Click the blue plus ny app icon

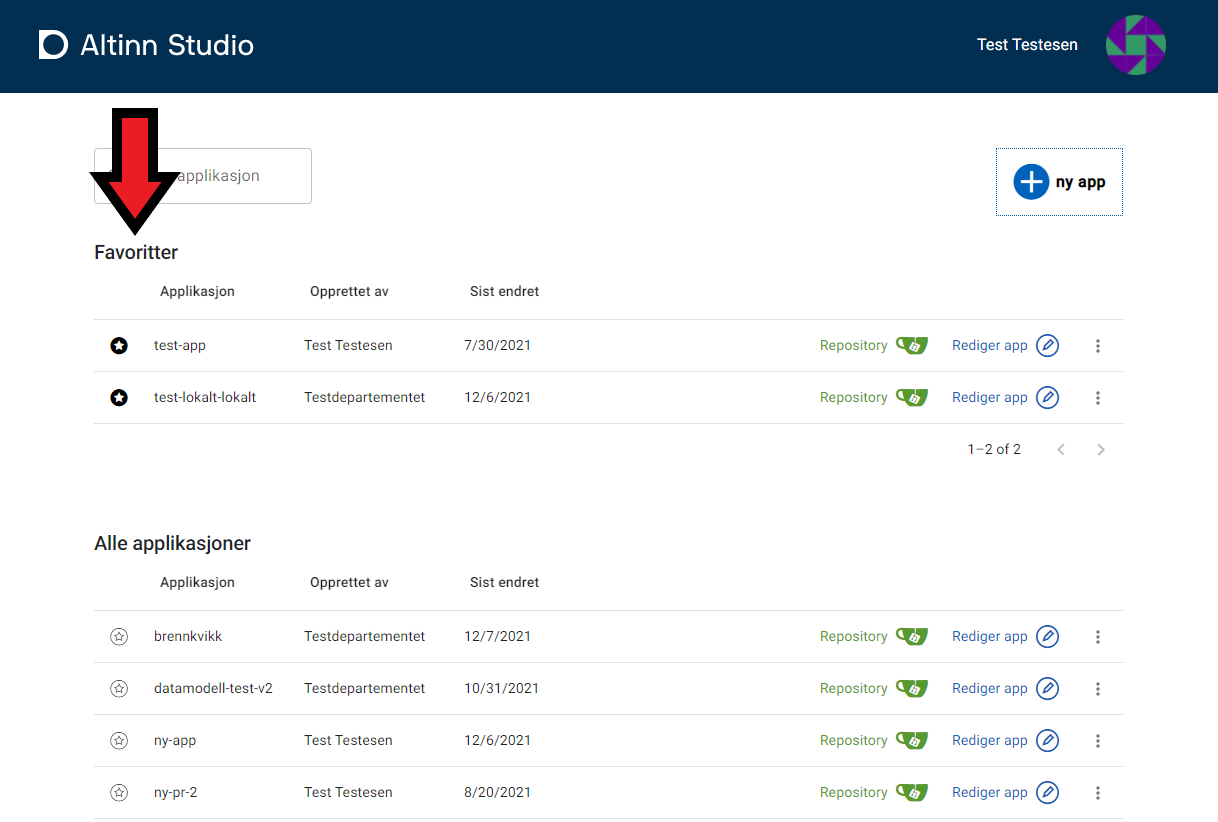click(x=1030, y=182)
